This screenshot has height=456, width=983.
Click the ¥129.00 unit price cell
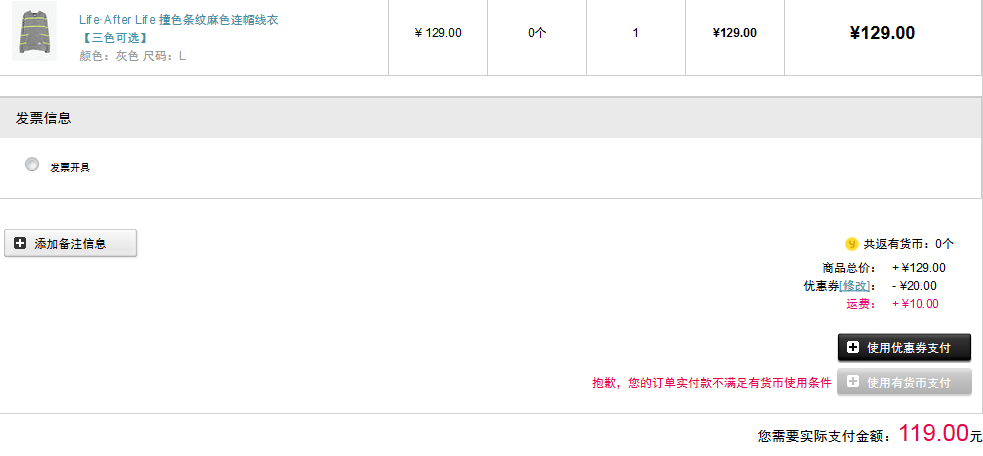(438, 33)
